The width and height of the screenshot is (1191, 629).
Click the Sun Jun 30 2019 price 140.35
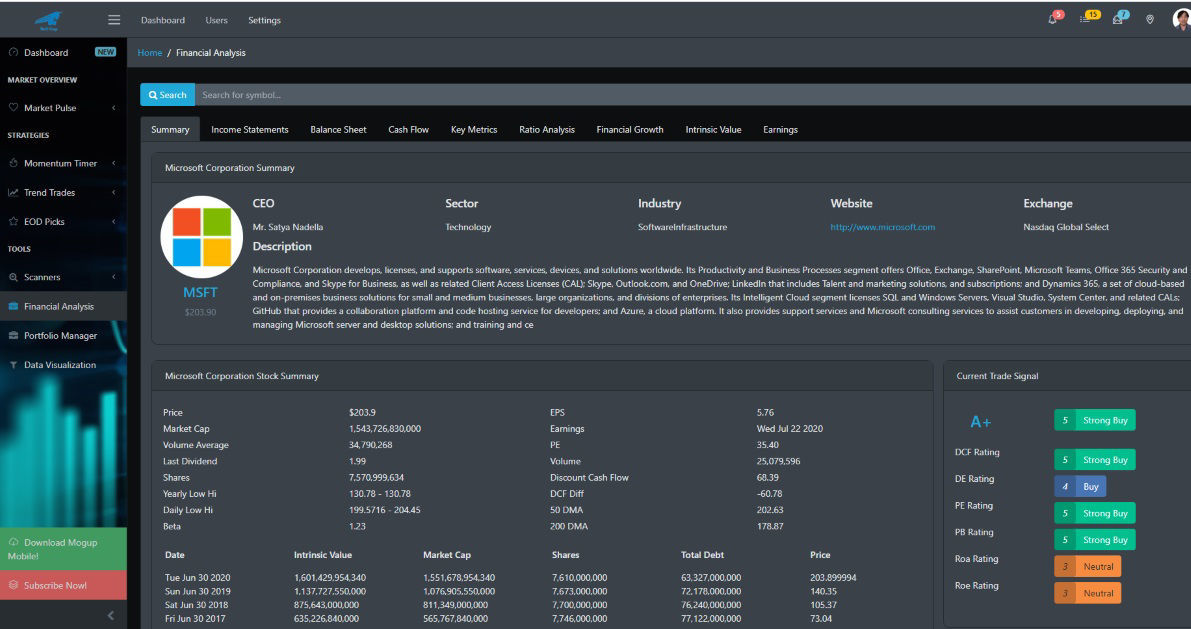click(x=823, y=592)
